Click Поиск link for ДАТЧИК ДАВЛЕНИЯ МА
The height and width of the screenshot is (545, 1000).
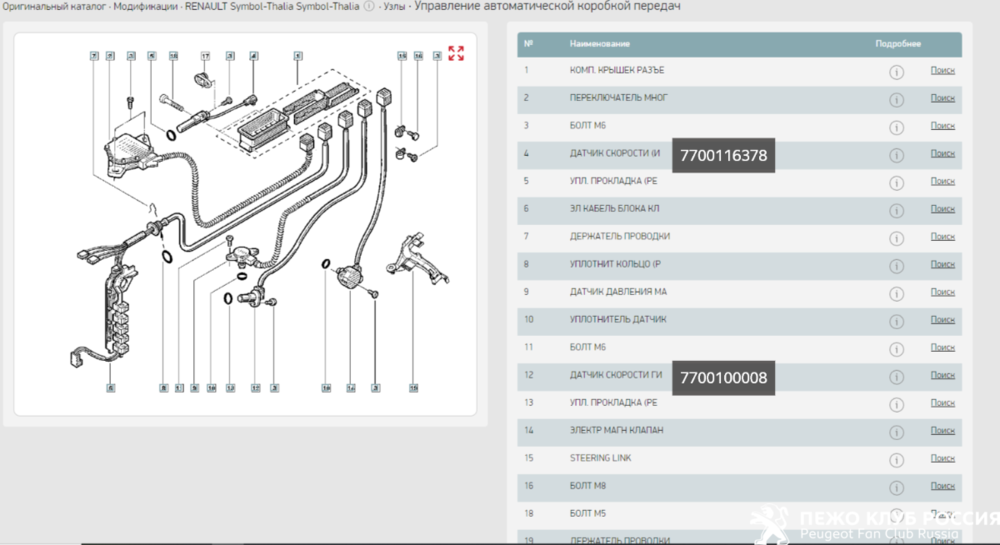point(942,292)
